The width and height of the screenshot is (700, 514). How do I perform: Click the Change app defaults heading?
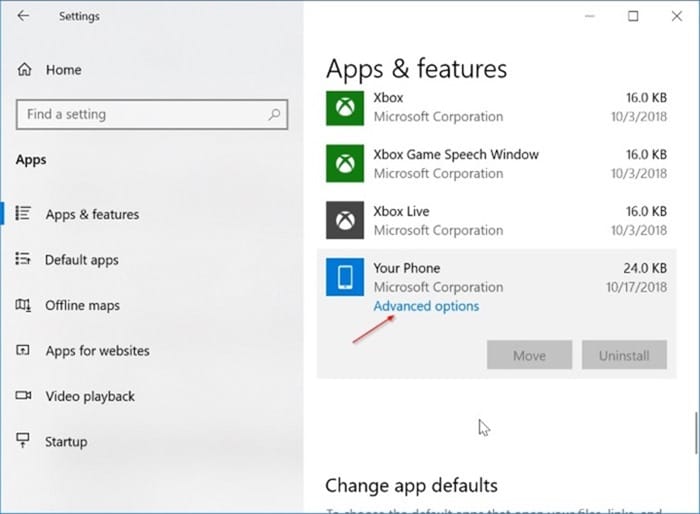(411, 485)
